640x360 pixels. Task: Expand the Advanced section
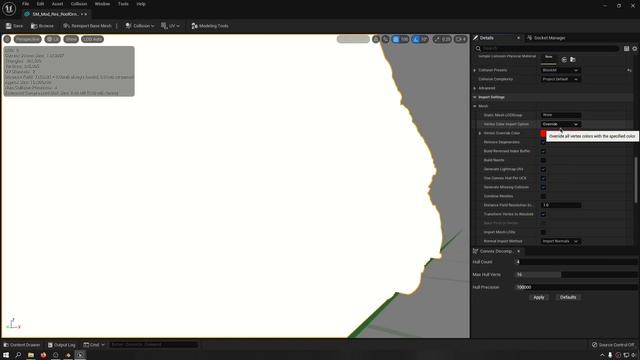[475, 88]
